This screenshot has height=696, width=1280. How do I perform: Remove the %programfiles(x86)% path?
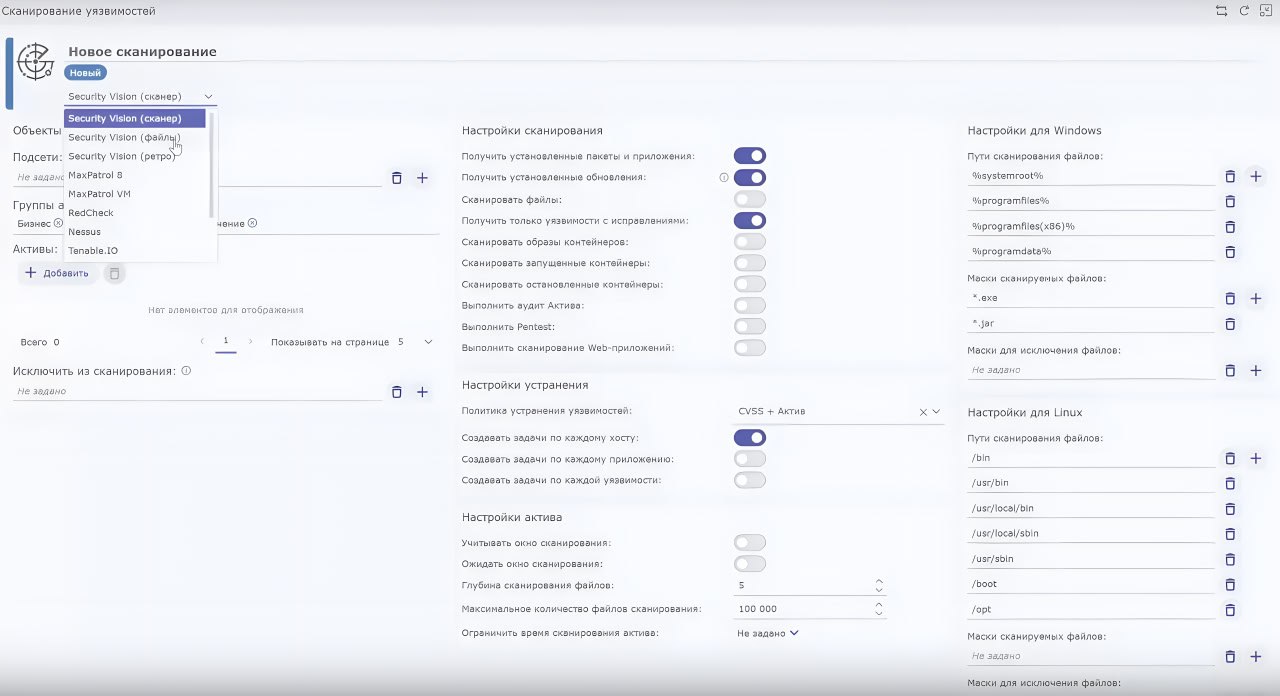click(1230, 227)
